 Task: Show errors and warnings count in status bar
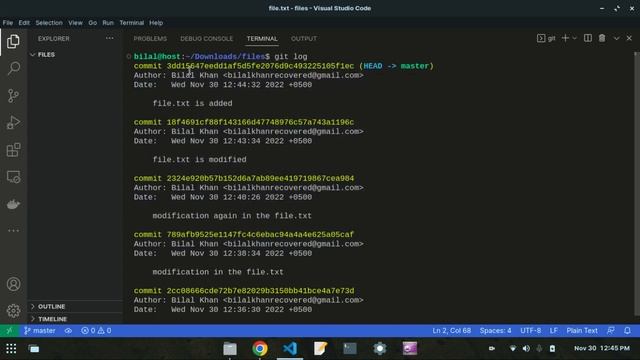[96, 331]
